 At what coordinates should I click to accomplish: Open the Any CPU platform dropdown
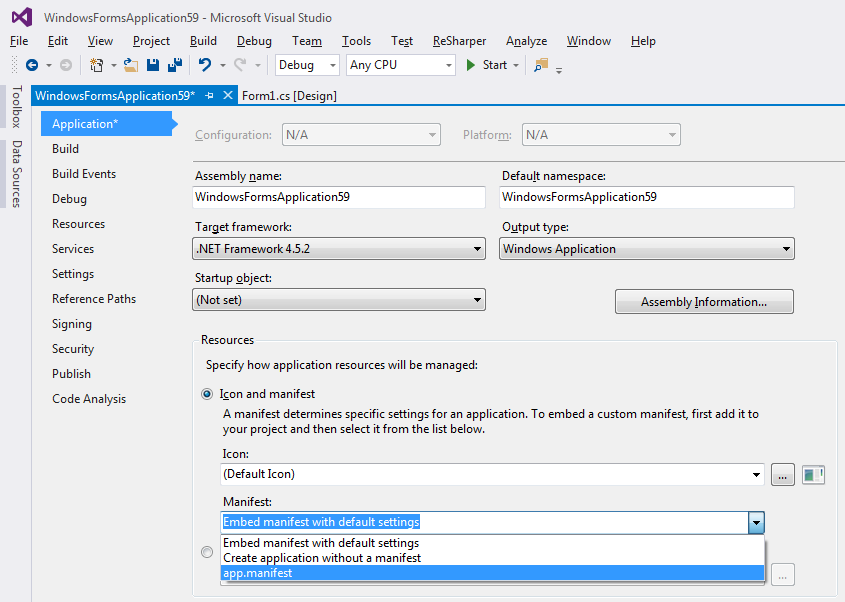coord(400,65)
